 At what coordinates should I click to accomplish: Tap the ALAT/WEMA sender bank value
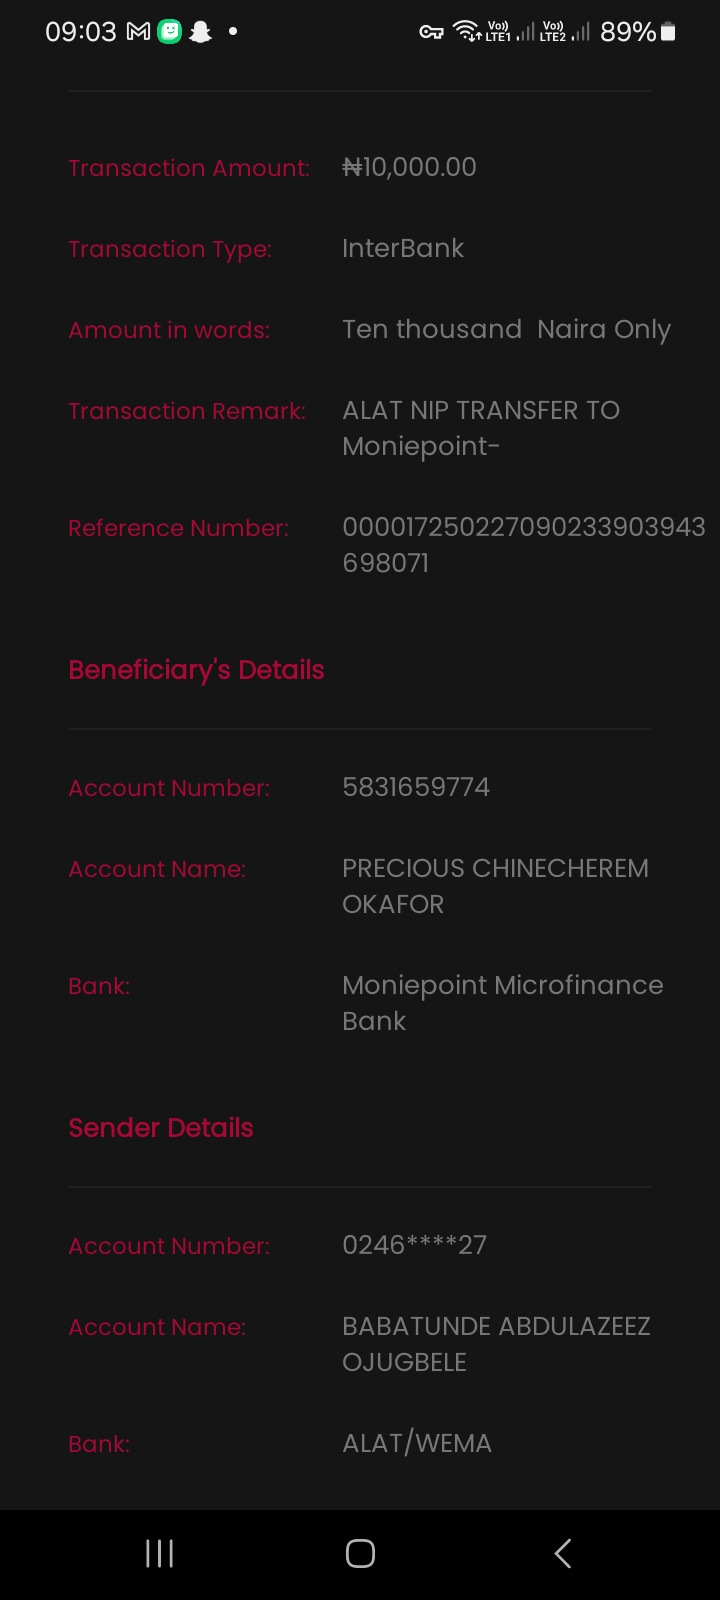pos(417,1443)
